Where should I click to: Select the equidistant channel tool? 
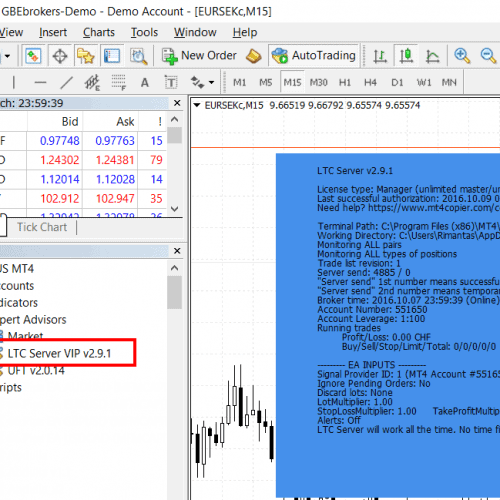[92, 82]
